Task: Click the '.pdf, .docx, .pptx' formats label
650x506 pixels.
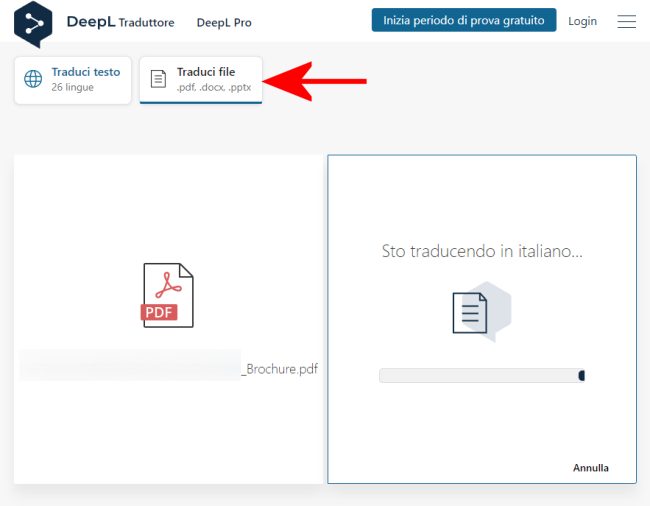Action: pos(214,87)
